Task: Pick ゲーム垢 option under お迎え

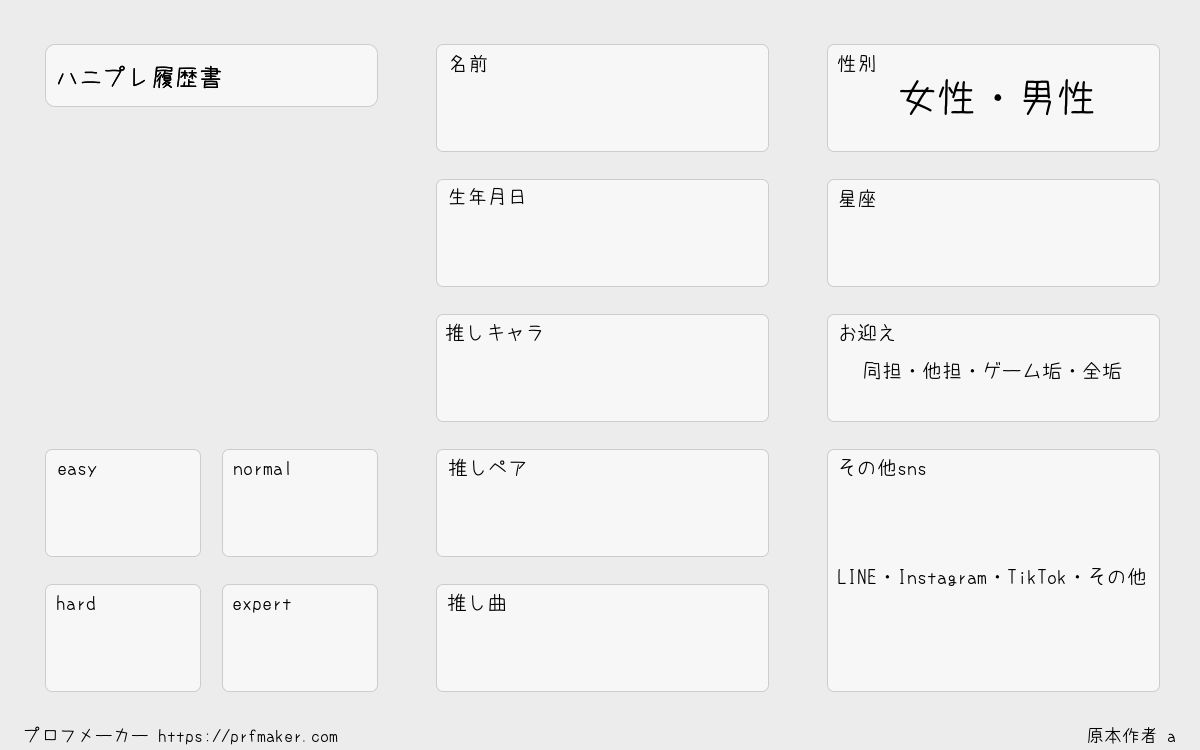Action: point(1022,371)
